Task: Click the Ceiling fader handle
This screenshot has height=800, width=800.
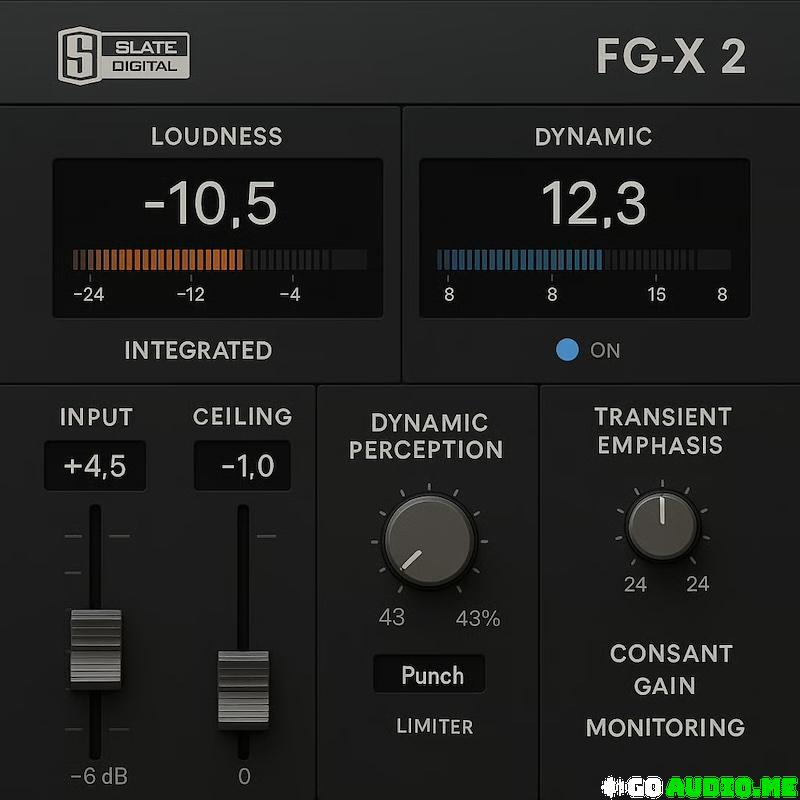Action: [x=243, y=688]
